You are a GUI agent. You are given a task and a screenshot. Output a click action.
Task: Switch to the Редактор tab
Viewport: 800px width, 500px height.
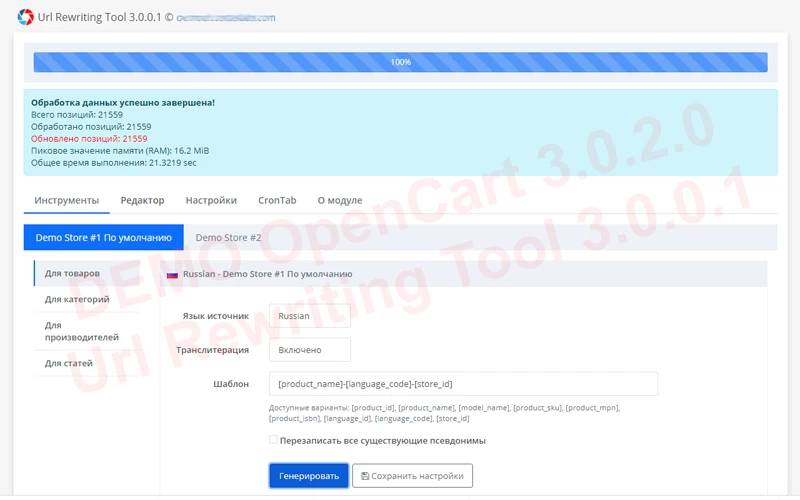[142, 201]
